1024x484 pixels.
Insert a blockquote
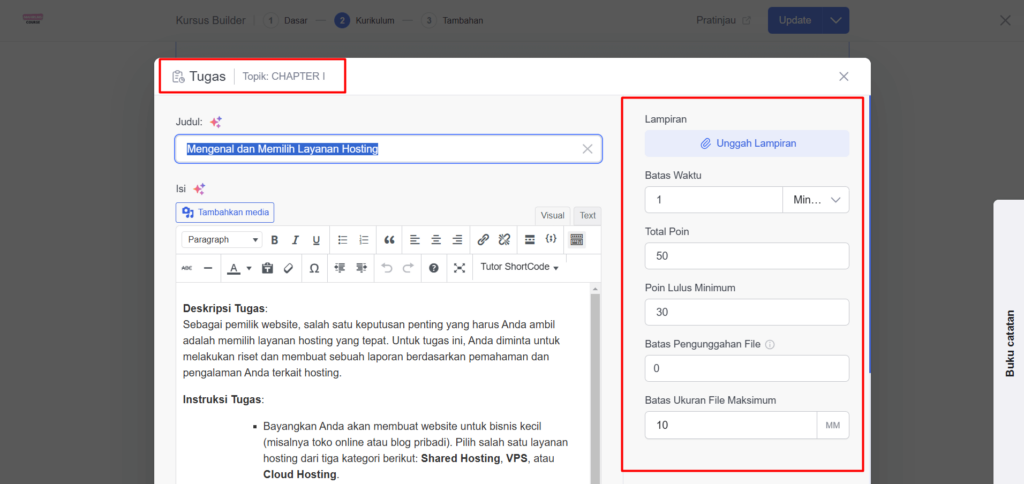pyautogui.click(x=389, y=240)
